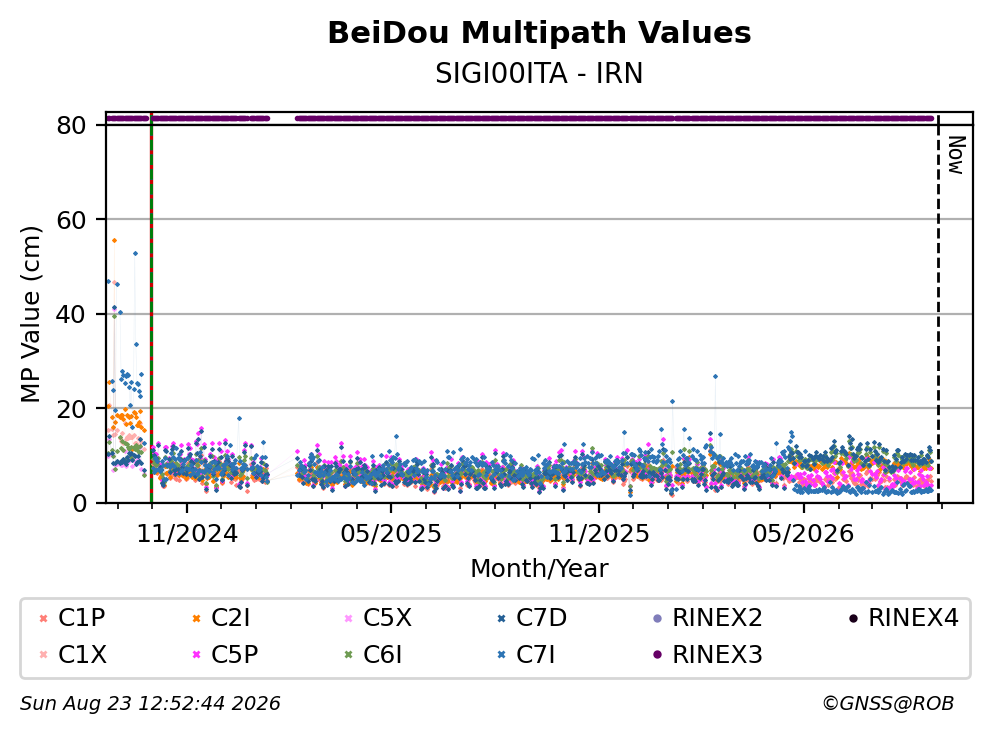The image size is (993, 734).
Task: Click the 11/2024 x-axis label
Action: [187, 534]
